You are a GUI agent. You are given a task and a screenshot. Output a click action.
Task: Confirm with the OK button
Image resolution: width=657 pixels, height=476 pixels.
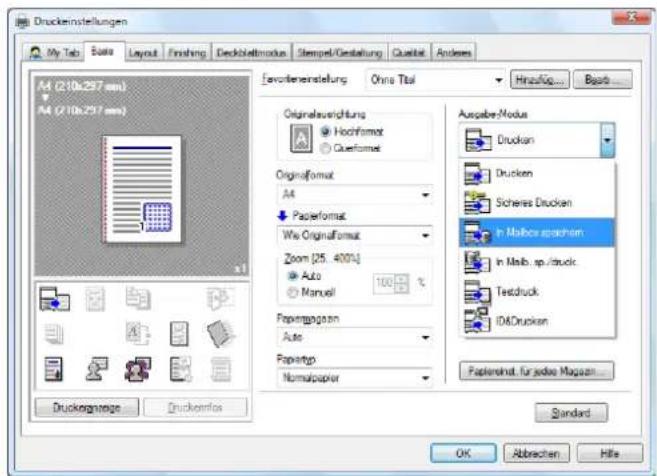click(463, 453)
